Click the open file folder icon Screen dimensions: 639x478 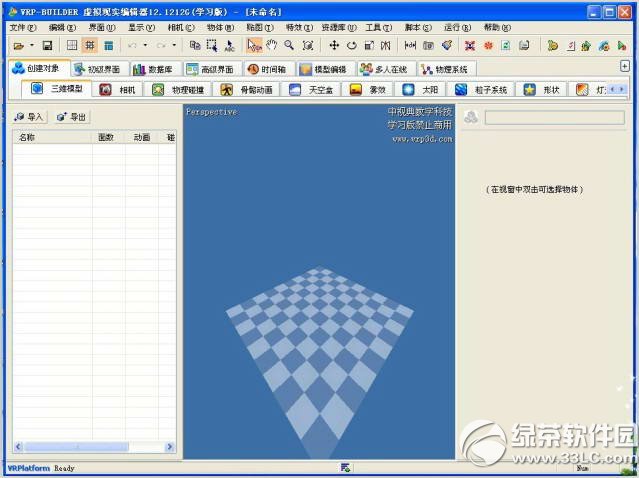pyautogui.click(x=18, y=46)
